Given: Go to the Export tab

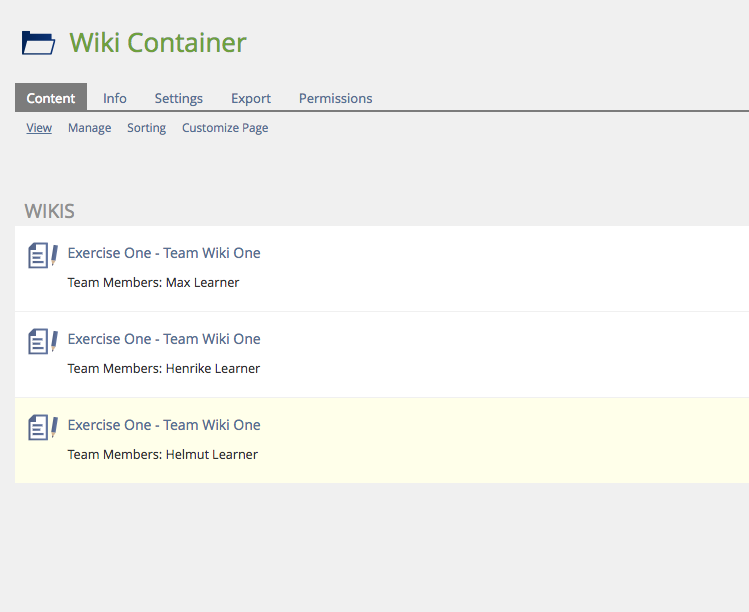Looking at the screenshot, I should click(251, 98).
